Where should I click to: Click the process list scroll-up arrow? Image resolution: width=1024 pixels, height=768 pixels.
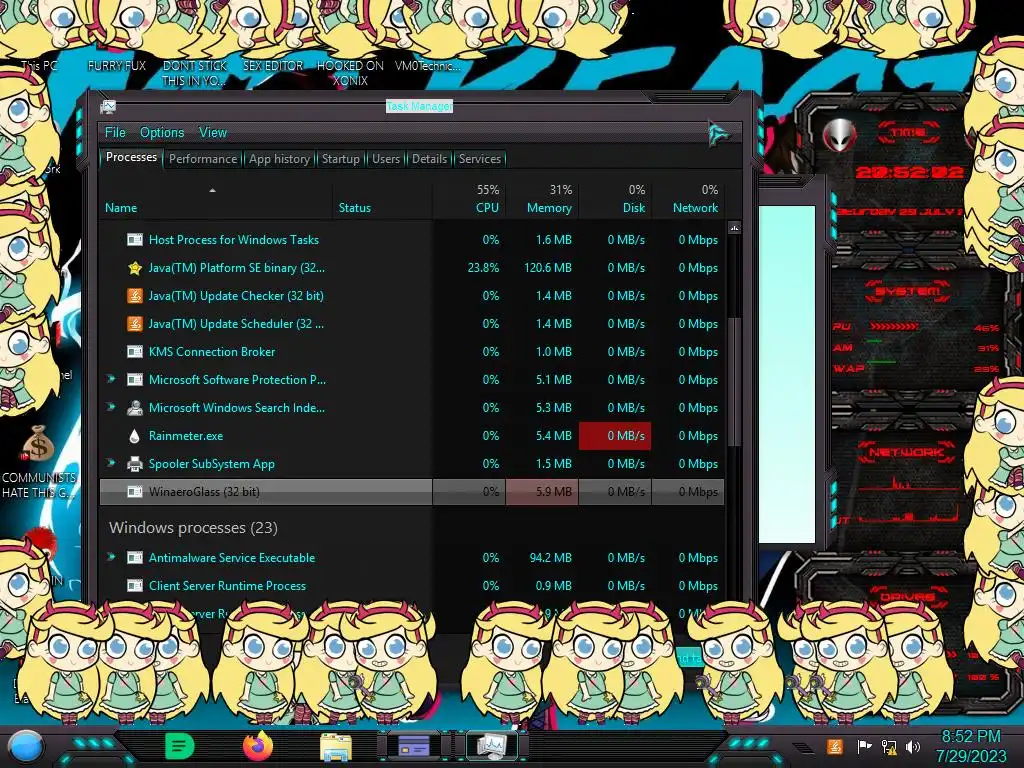[x=734, y=228]
